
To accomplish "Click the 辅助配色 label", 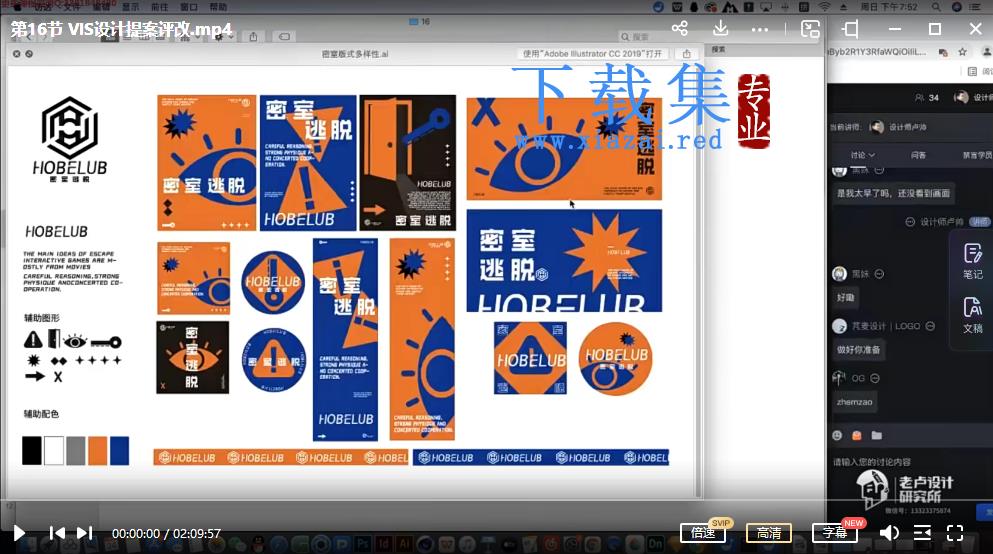I will coord(42,414).
